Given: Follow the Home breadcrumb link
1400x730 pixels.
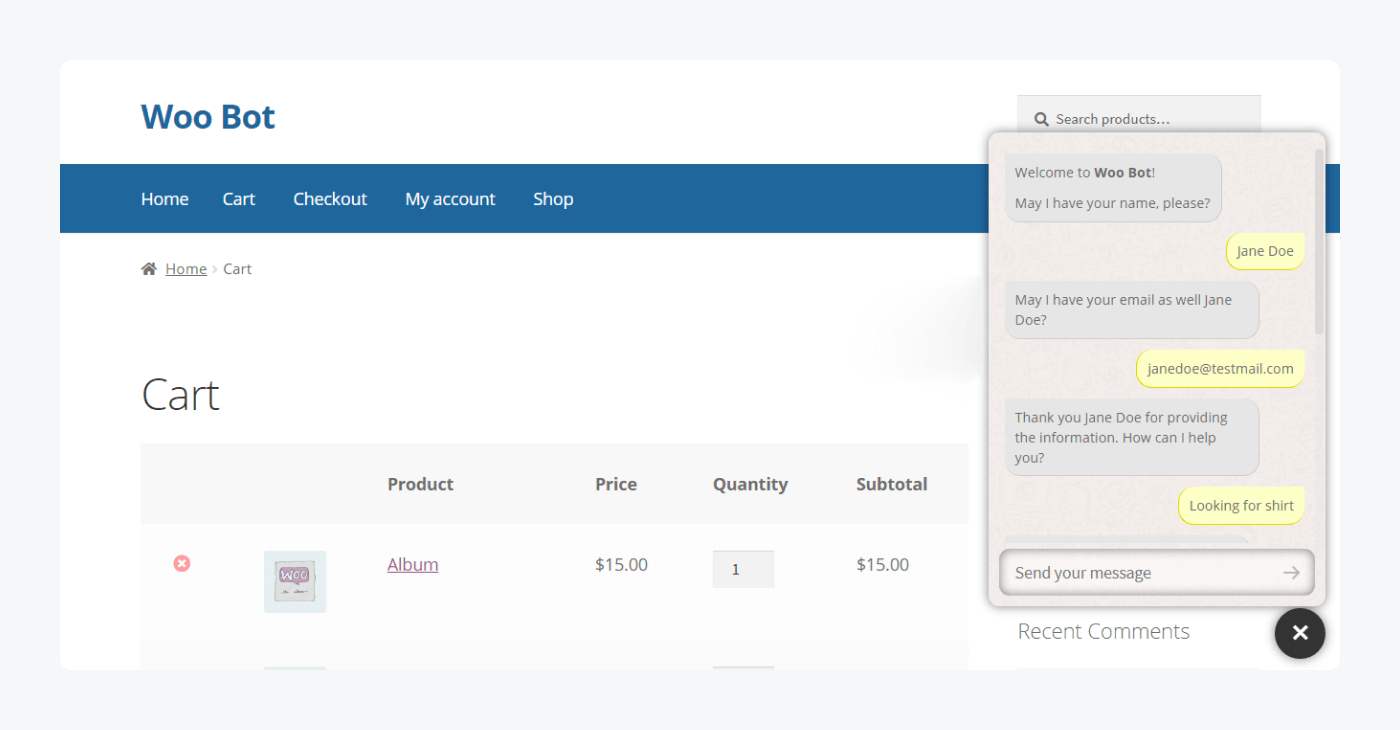Looking at the screenshot, I should [186, 267].
